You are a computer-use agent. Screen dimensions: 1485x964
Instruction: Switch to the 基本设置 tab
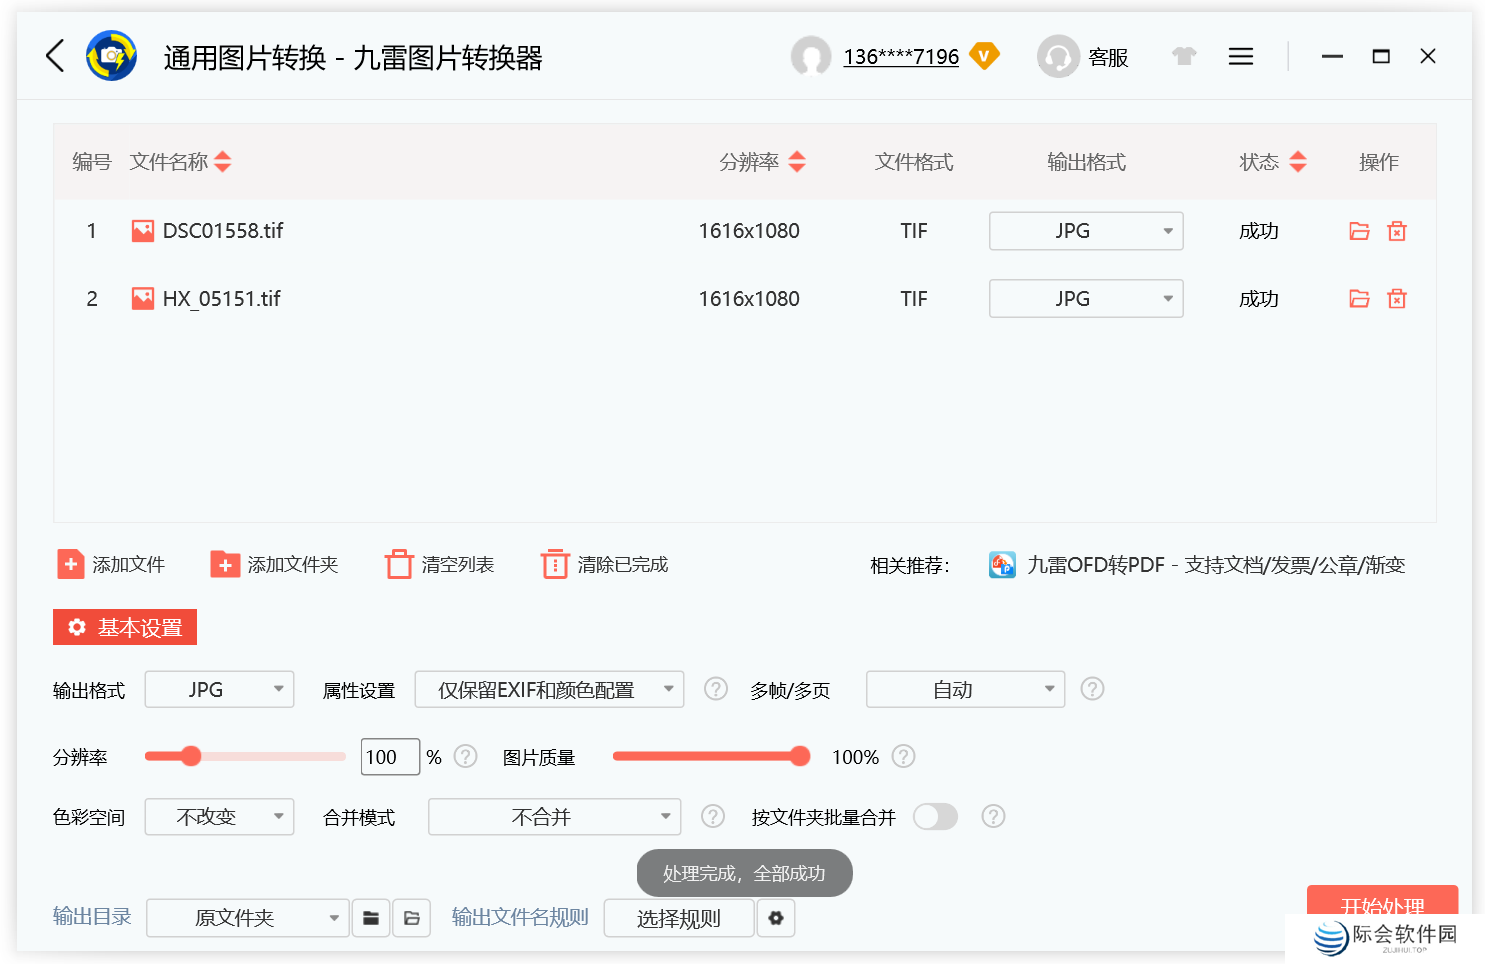[124, 627]
